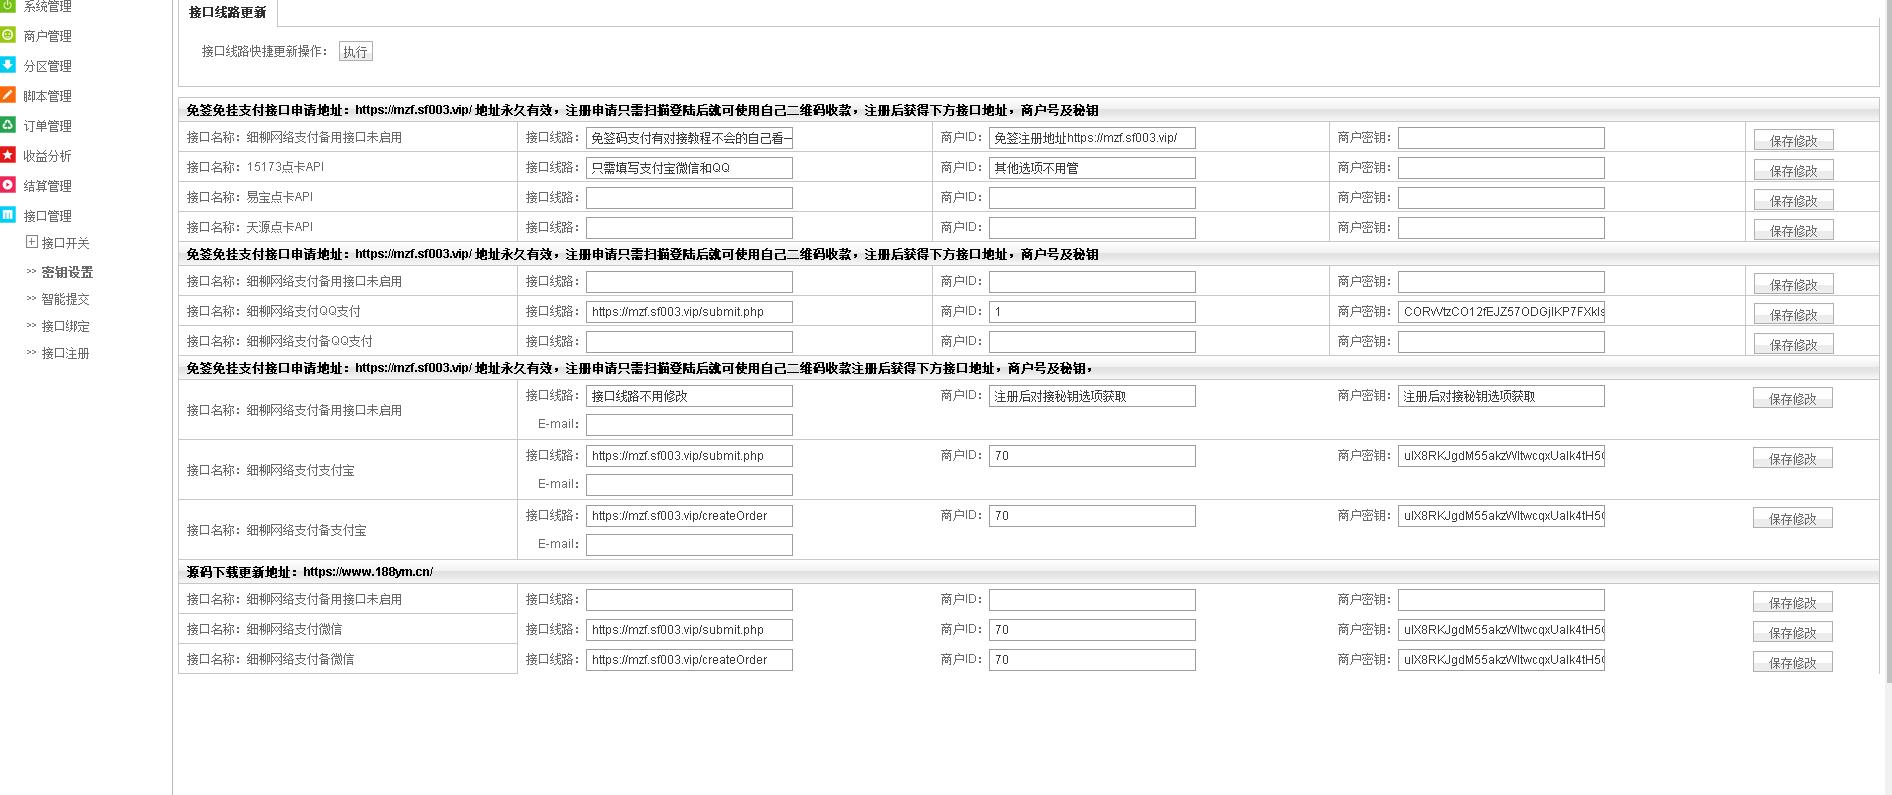Focus the 接口线路 field of 天源点卡API
This screenshot has height=795, width=1892.
(689, 228)
